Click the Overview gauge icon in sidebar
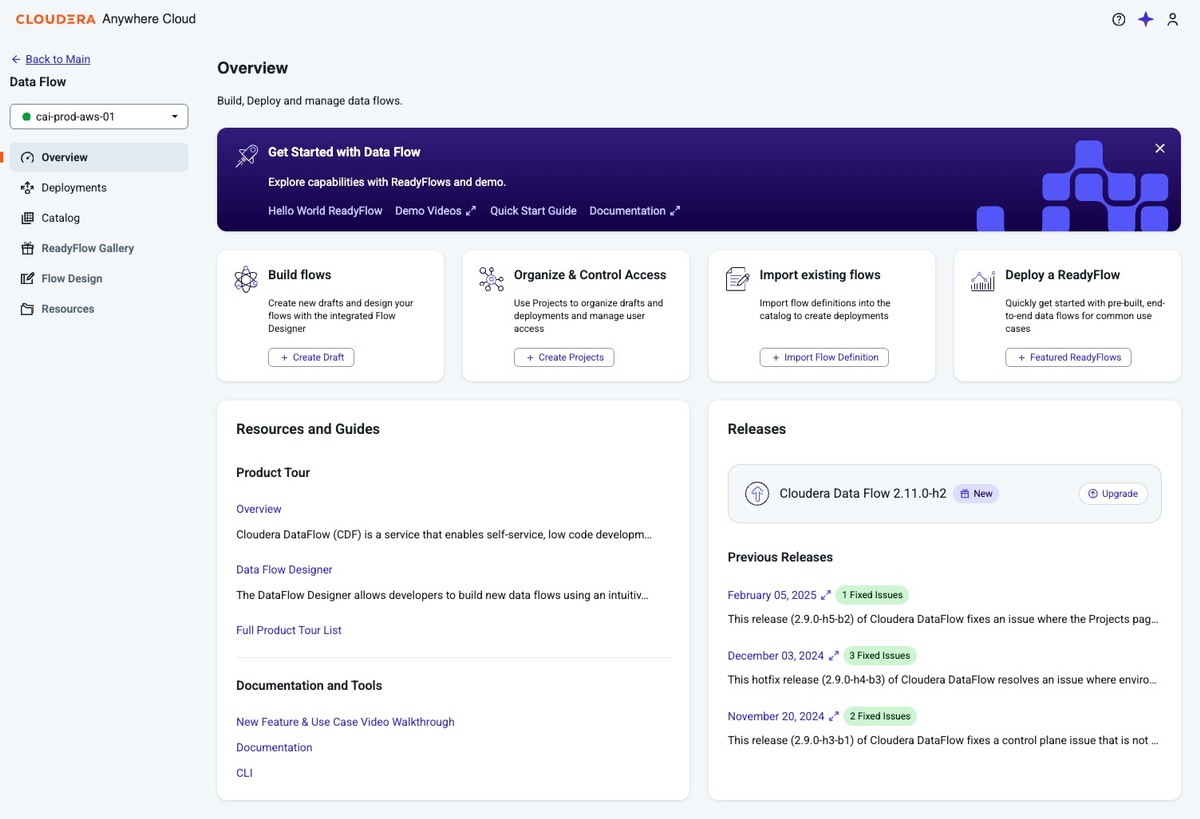Image resolution: width=1200 pixels, height=819 pixels. [x=27, y=157]
